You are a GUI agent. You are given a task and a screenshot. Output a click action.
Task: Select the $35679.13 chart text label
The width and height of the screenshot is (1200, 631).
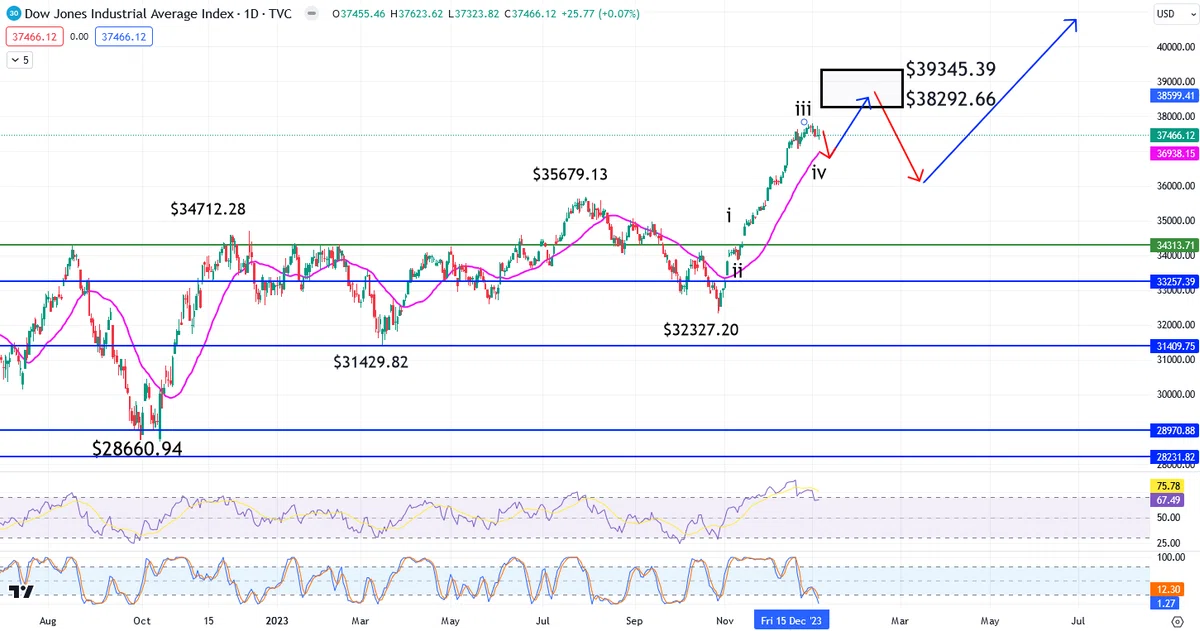coord(570,174)
